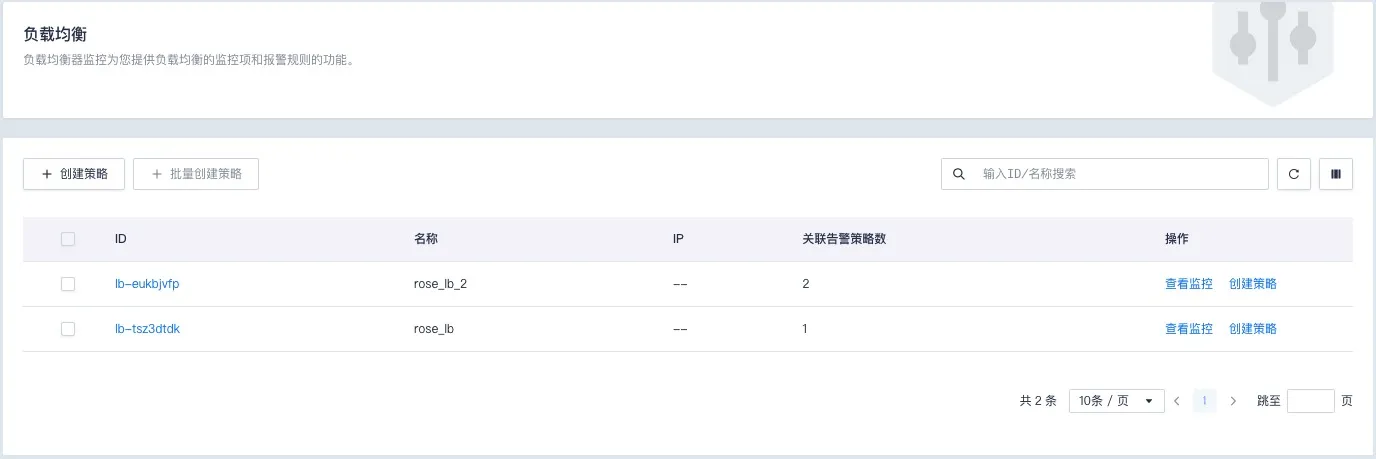Screen dimensions: 1376x459
Task: View monitoring (查看监控) for rose_lb
Action: (1188, 329)
